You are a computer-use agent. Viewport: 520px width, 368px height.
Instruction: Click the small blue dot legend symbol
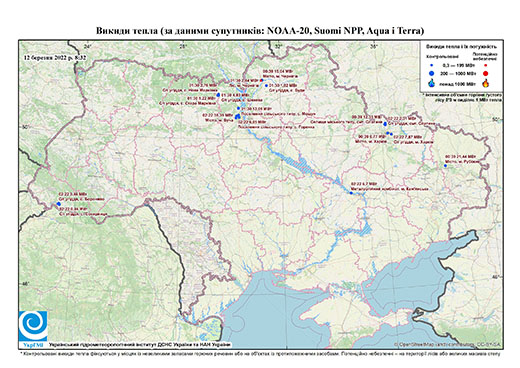431,65
